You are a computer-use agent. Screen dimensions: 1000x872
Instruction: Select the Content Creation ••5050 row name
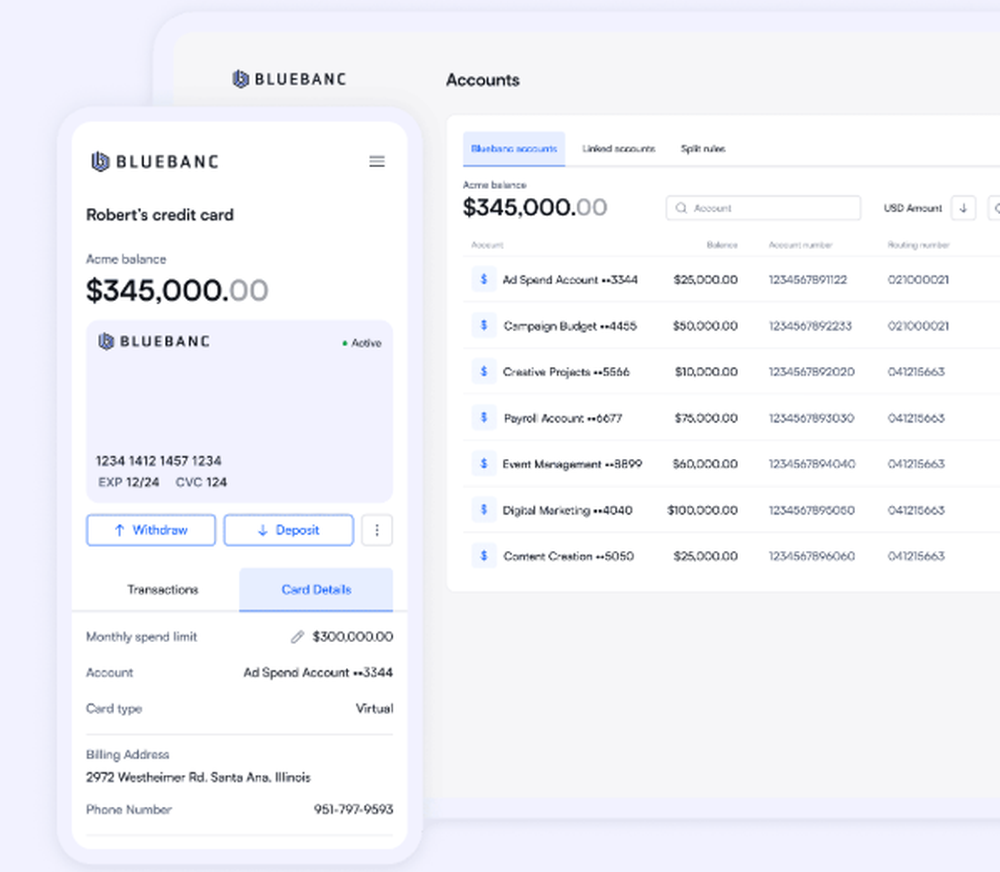(x=569, y=556)
